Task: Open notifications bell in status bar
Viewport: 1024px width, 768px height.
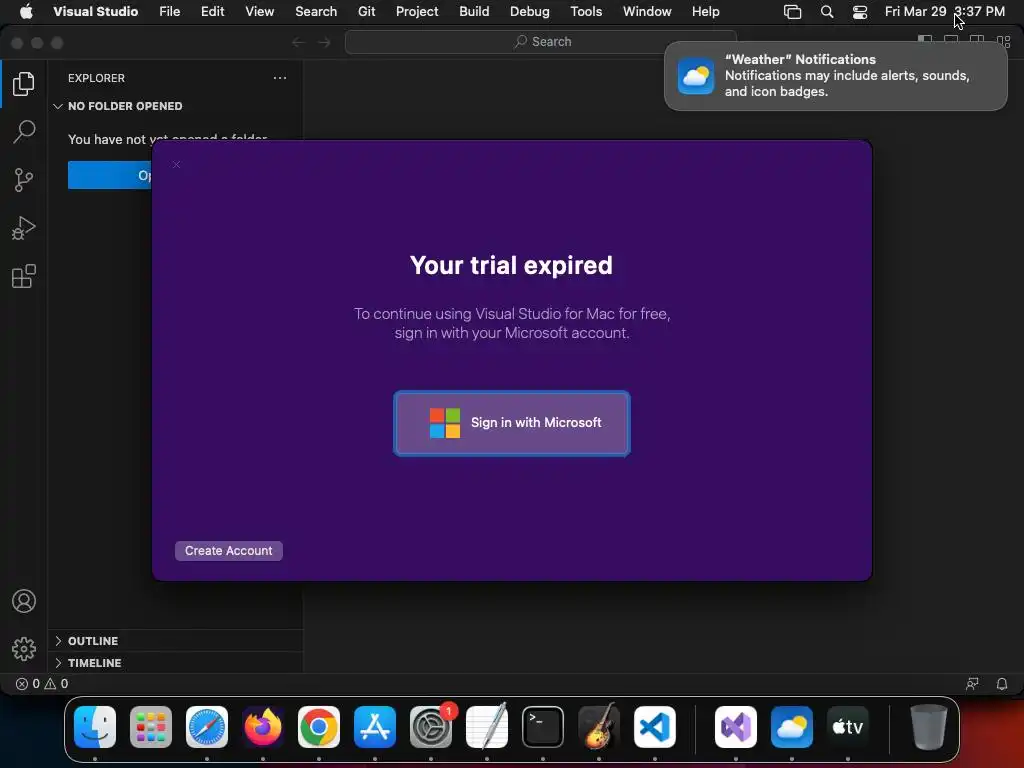Action: pos(1002,684)
